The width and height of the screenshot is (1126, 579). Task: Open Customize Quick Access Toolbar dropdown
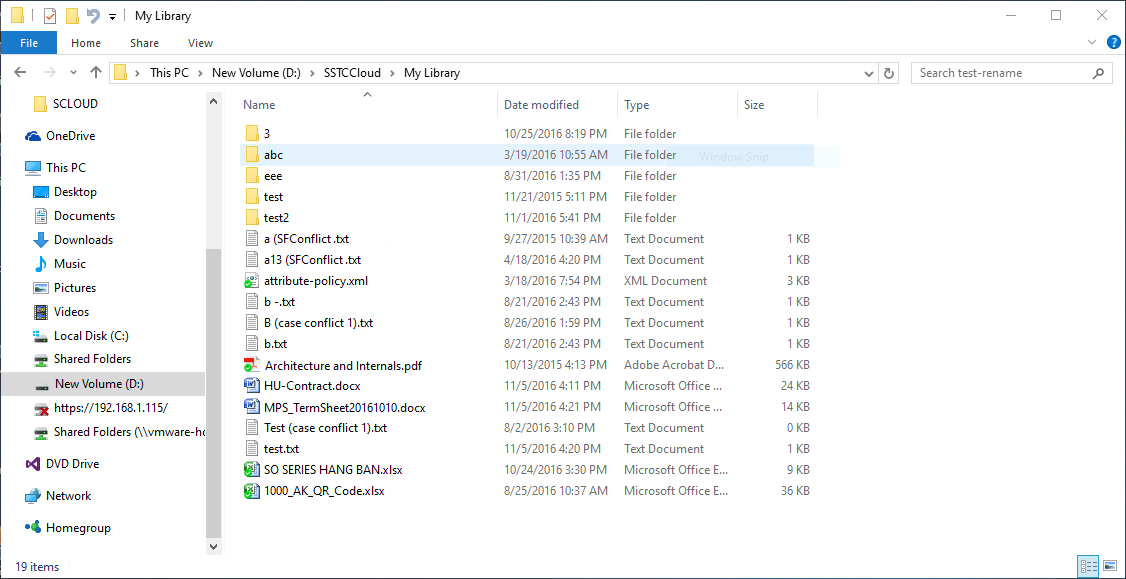pyautogui.click(x=112, y=17)
